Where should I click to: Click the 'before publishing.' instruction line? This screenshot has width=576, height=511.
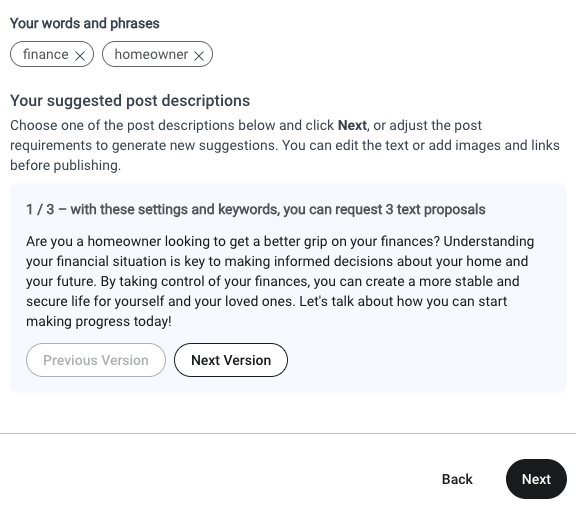[65, 165]
